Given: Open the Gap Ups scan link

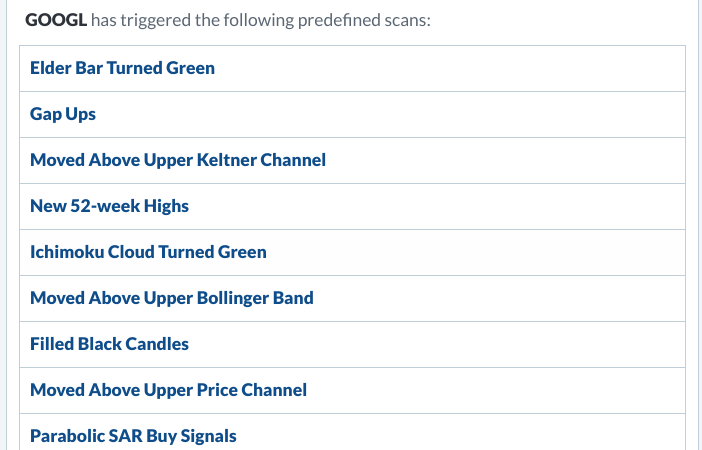Looking at the screenshot, I should [x=63, y=114].
